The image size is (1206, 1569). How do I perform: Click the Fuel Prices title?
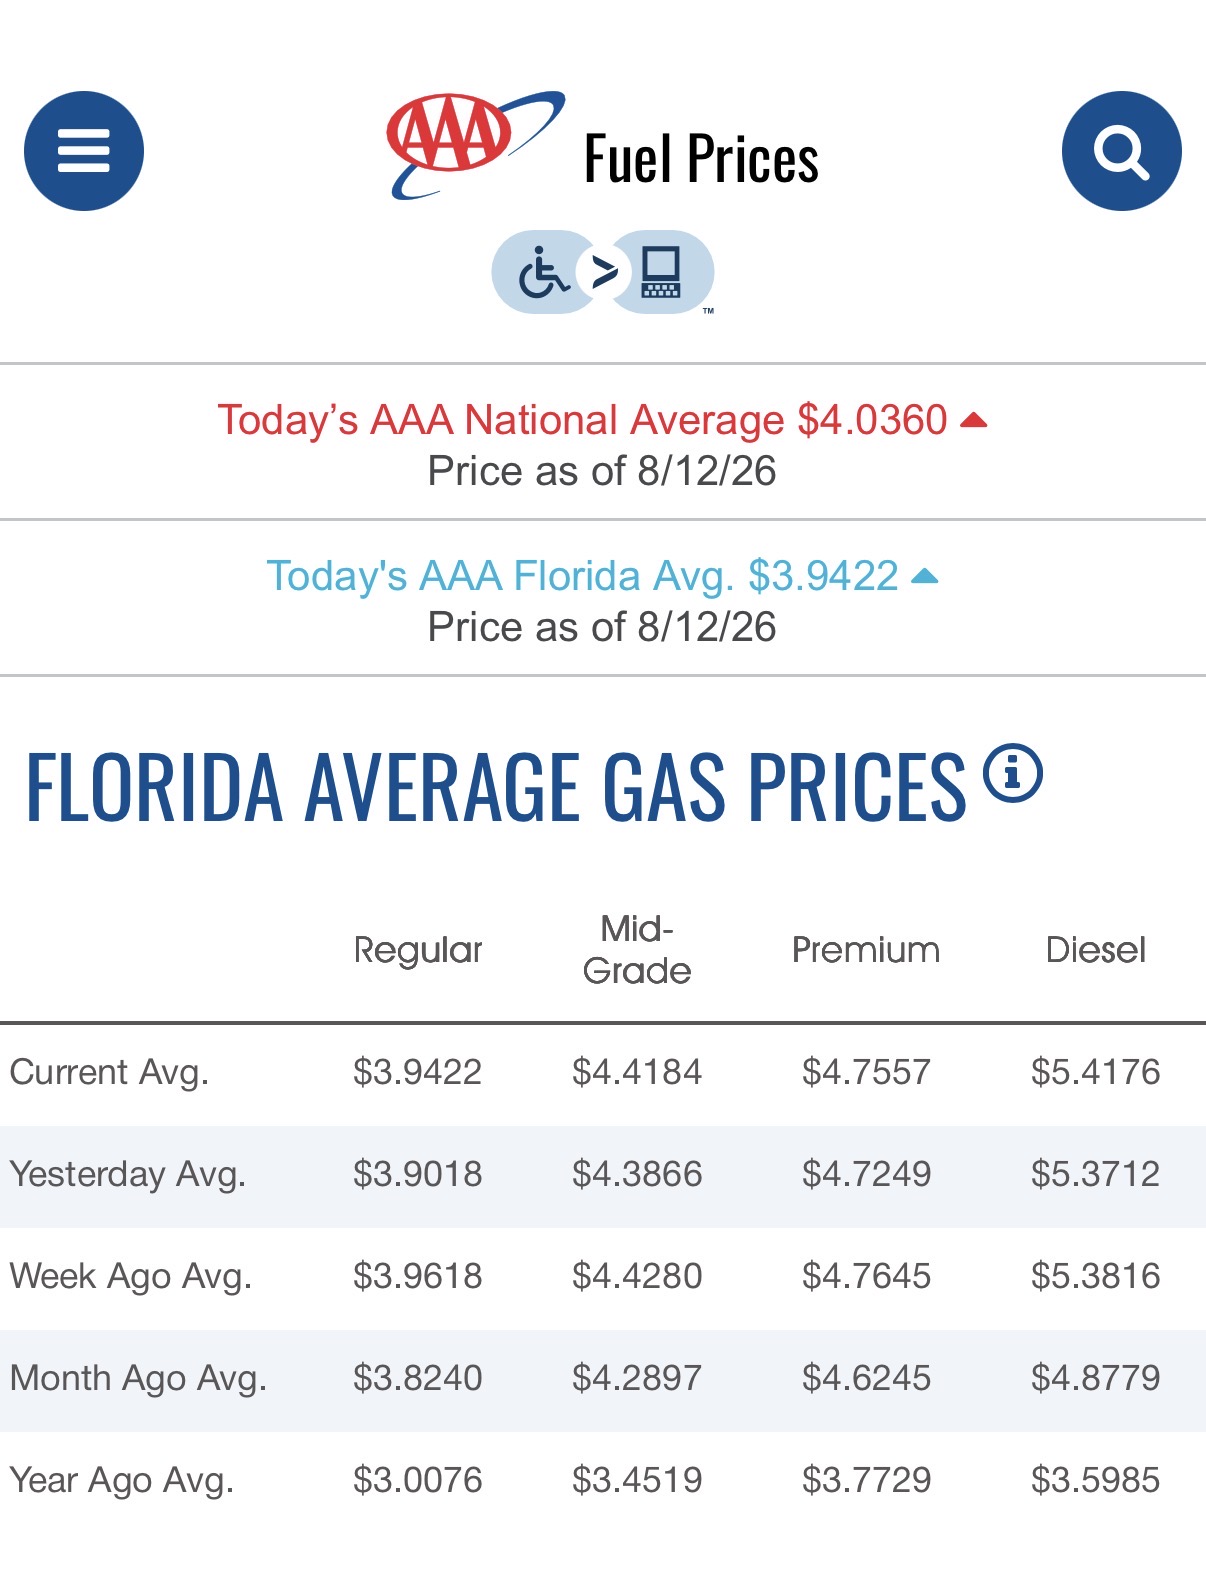[x=701, y=158]
